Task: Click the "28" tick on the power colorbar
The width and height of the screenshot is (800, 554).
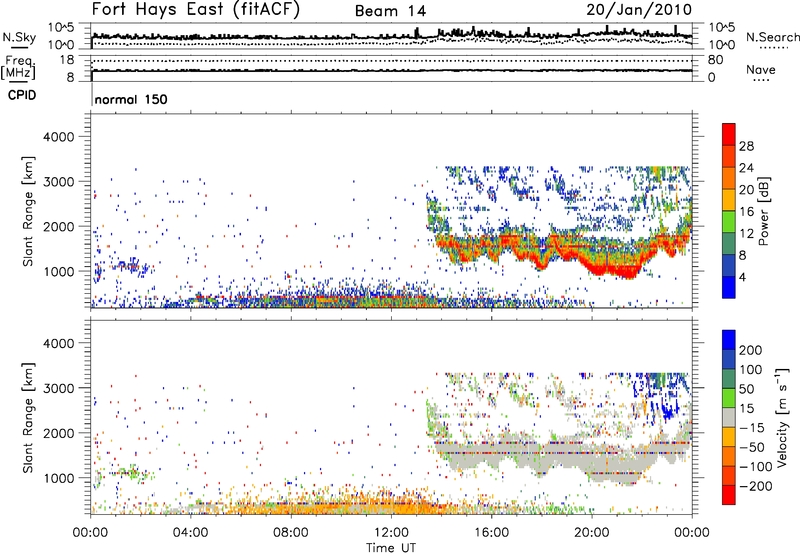Action: coord(746,146)
